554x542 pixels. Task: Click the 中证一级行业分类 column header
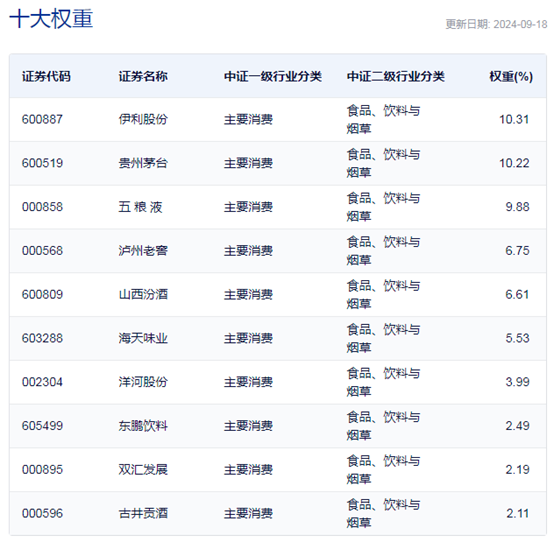click(x=273, y=76)
